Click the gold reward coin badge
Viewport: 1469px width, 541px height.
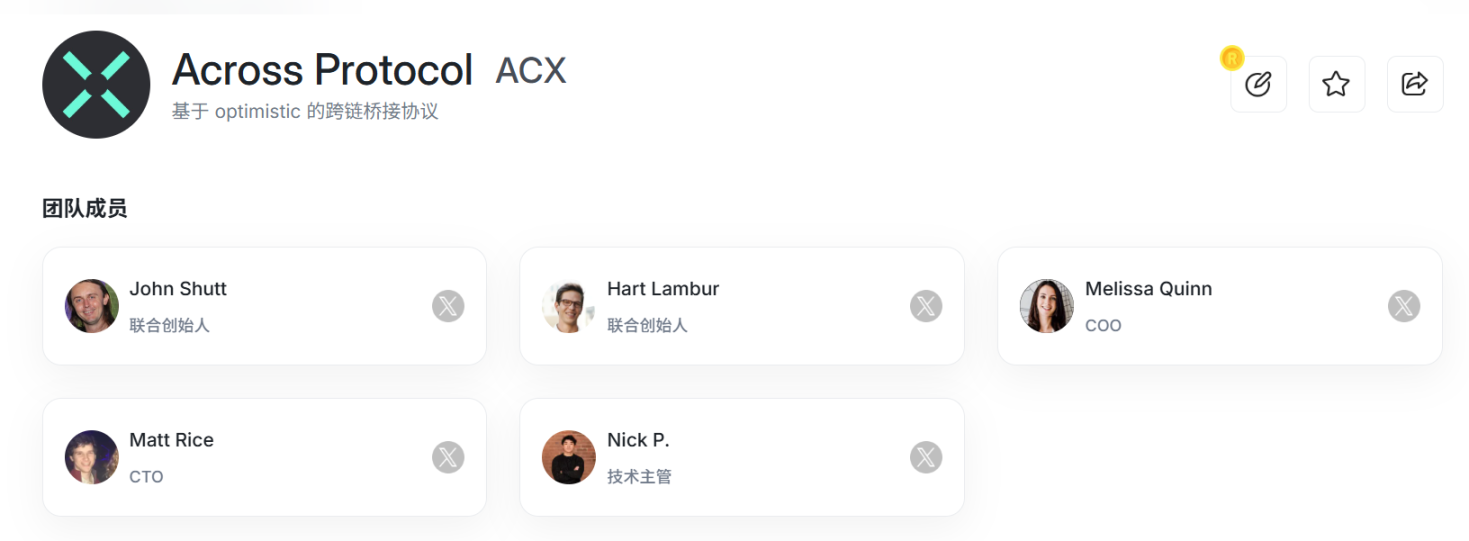tap(1232, 58)
